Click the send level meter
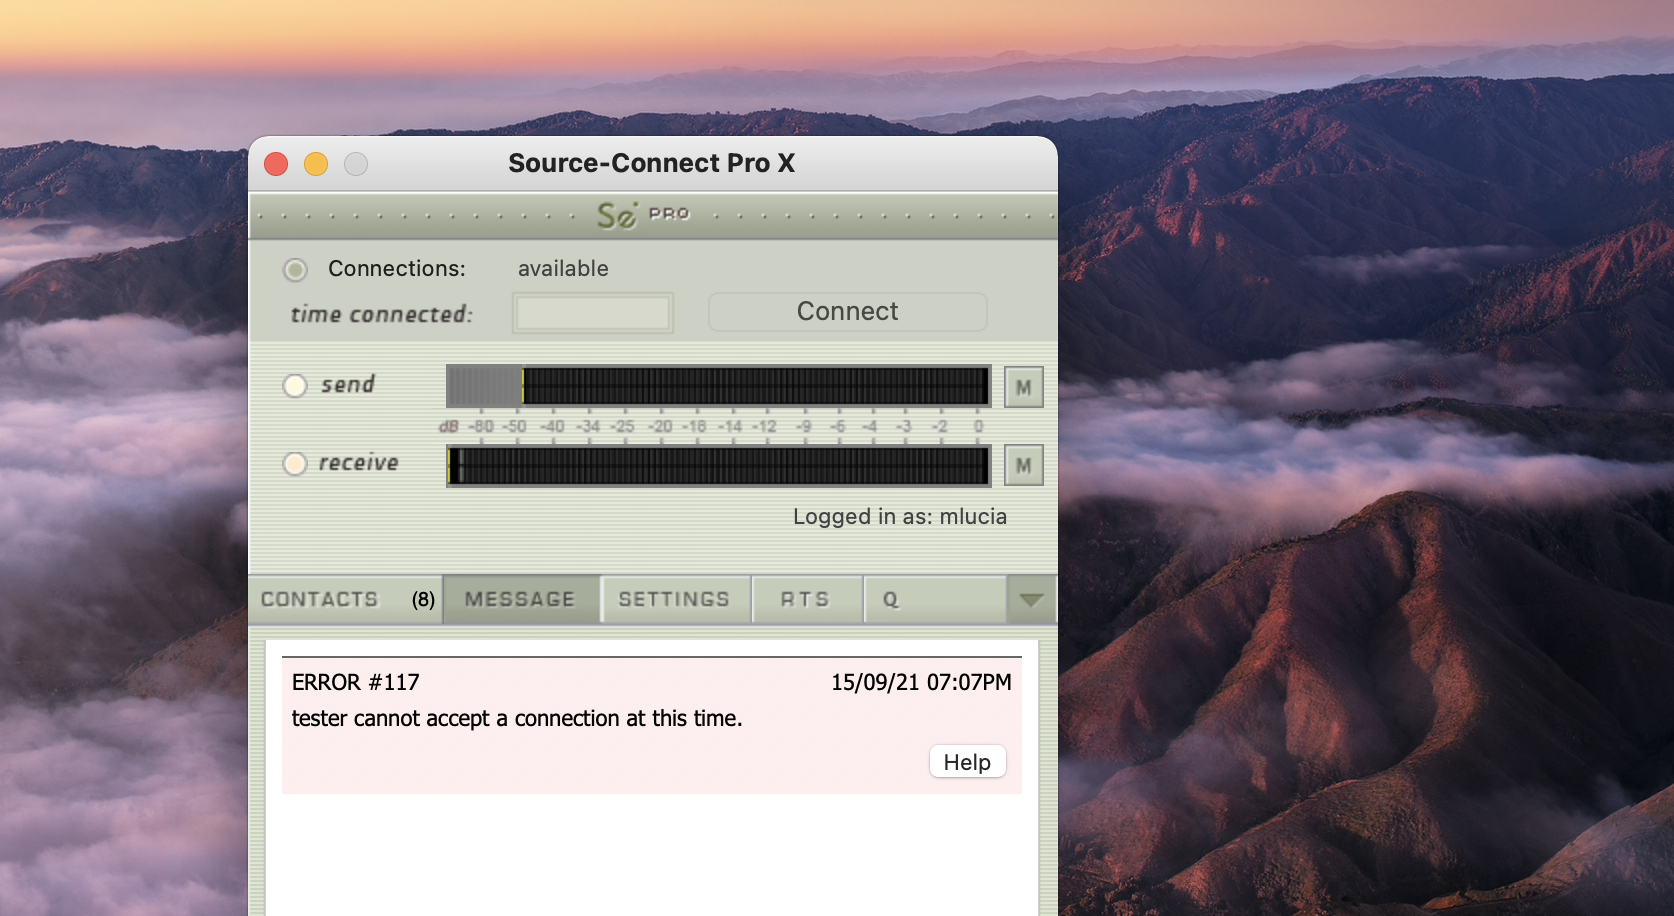 [718, 386]
